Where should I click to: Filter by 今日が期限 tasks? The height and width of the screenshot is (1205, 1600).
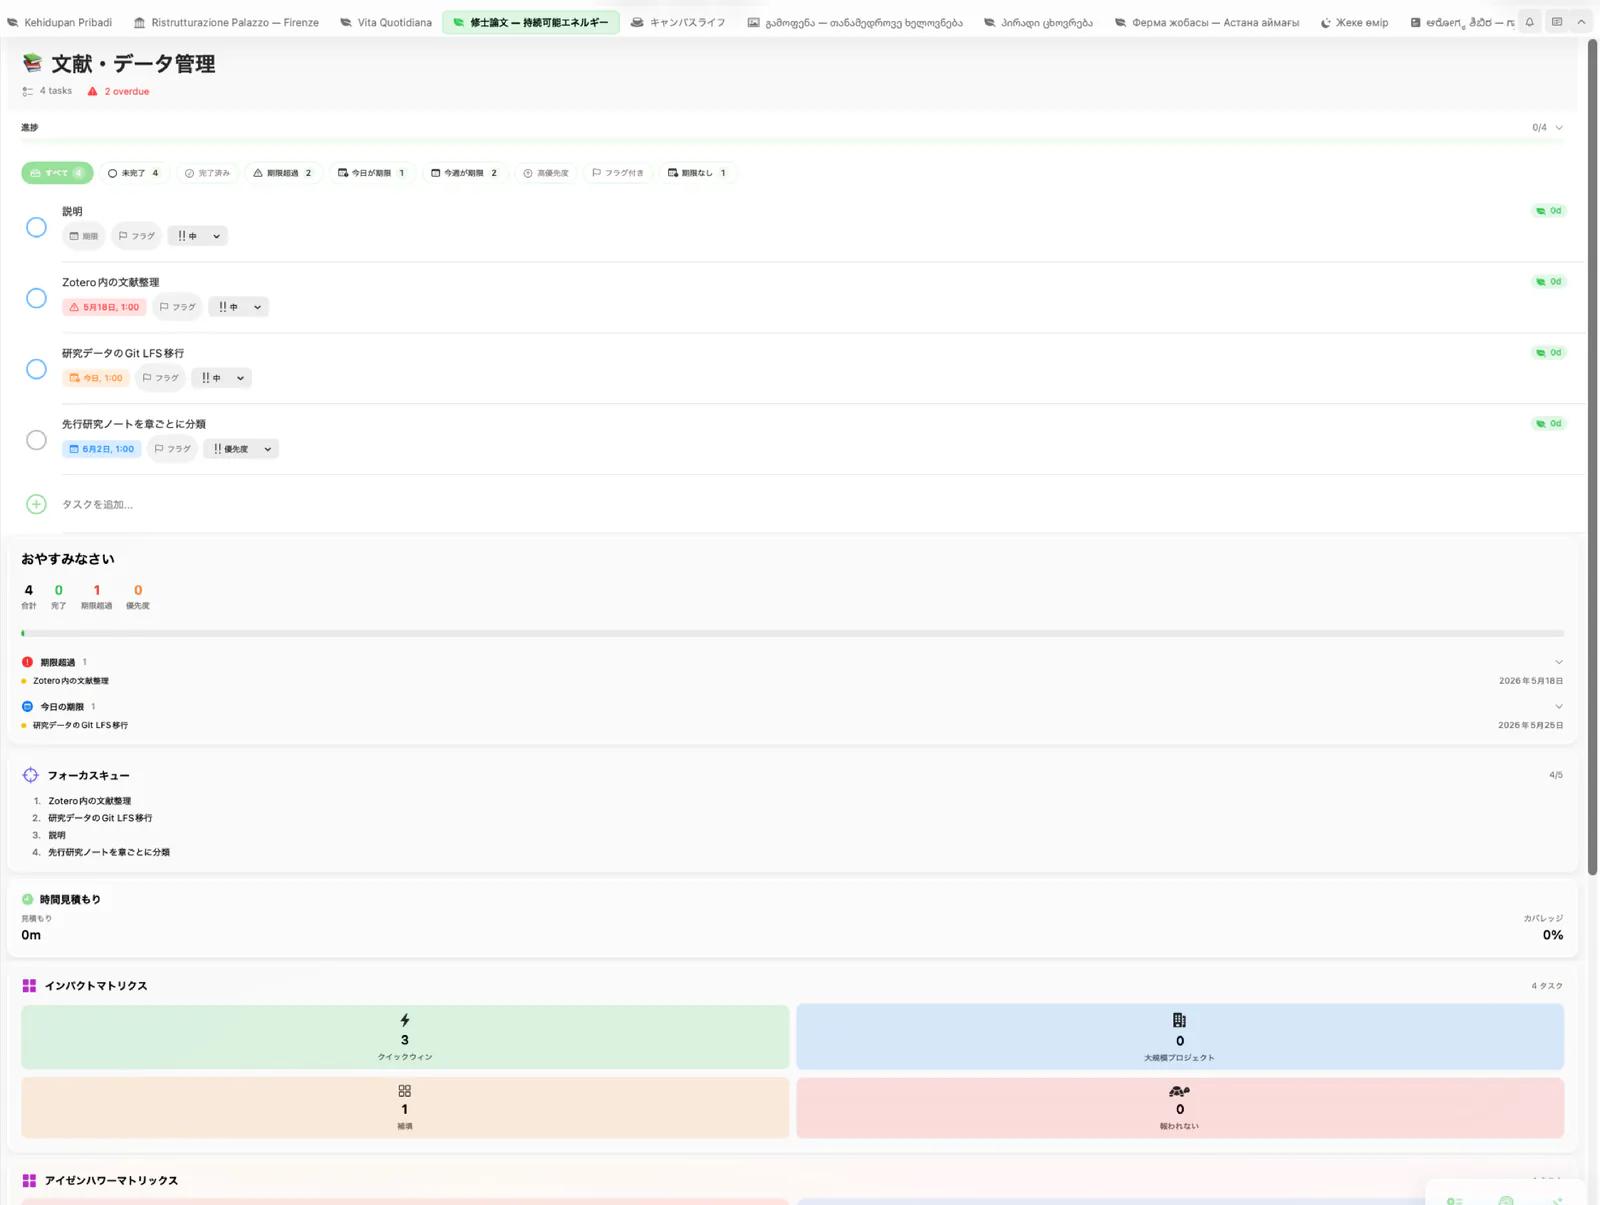click(372, 173)
